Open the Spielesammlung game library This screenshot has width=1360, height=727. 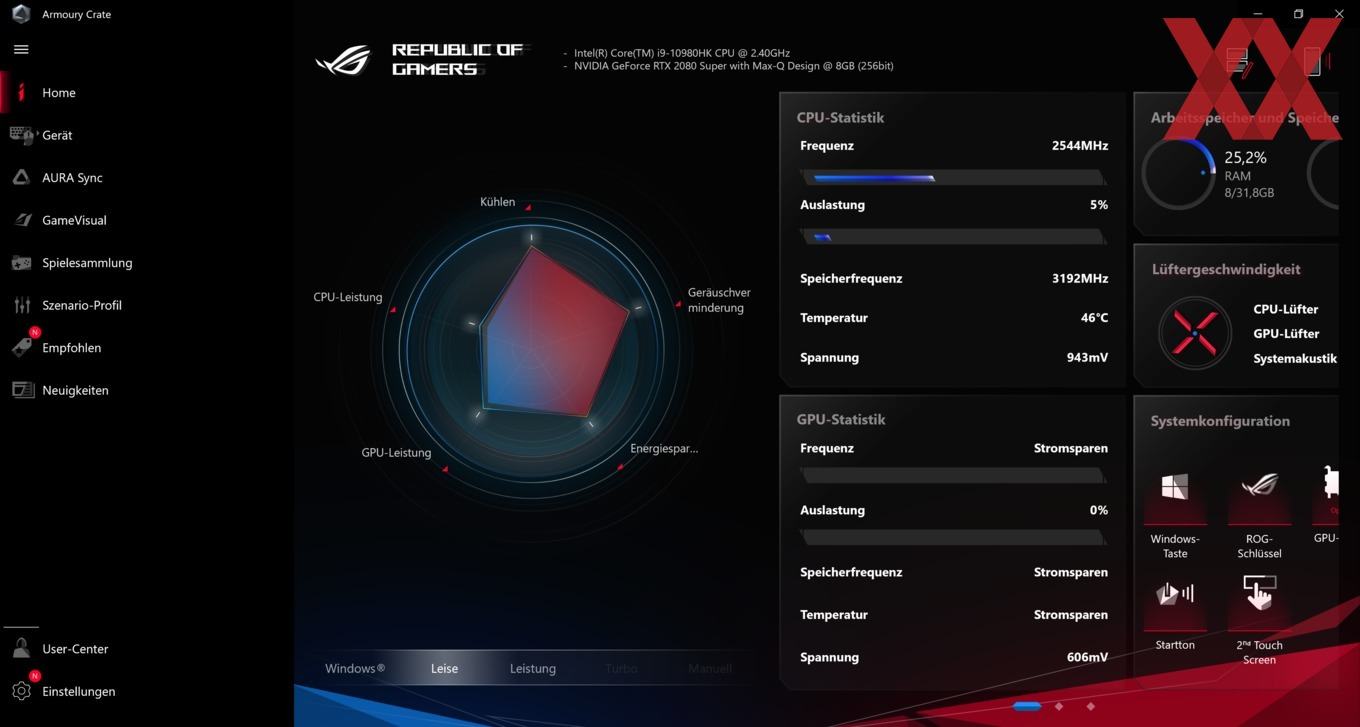[x=87, y=263]
